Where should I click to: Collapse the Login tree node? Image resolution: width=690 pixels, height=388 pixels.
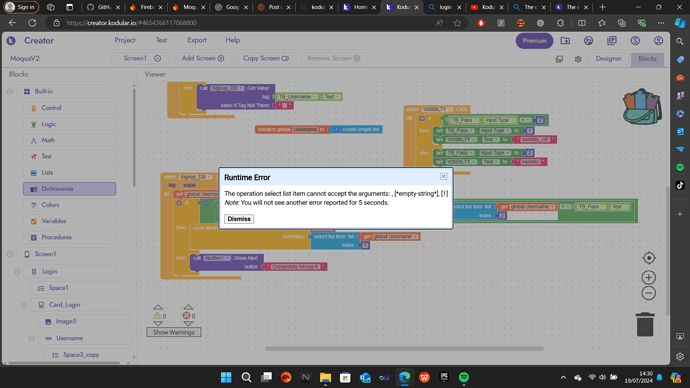17,271
